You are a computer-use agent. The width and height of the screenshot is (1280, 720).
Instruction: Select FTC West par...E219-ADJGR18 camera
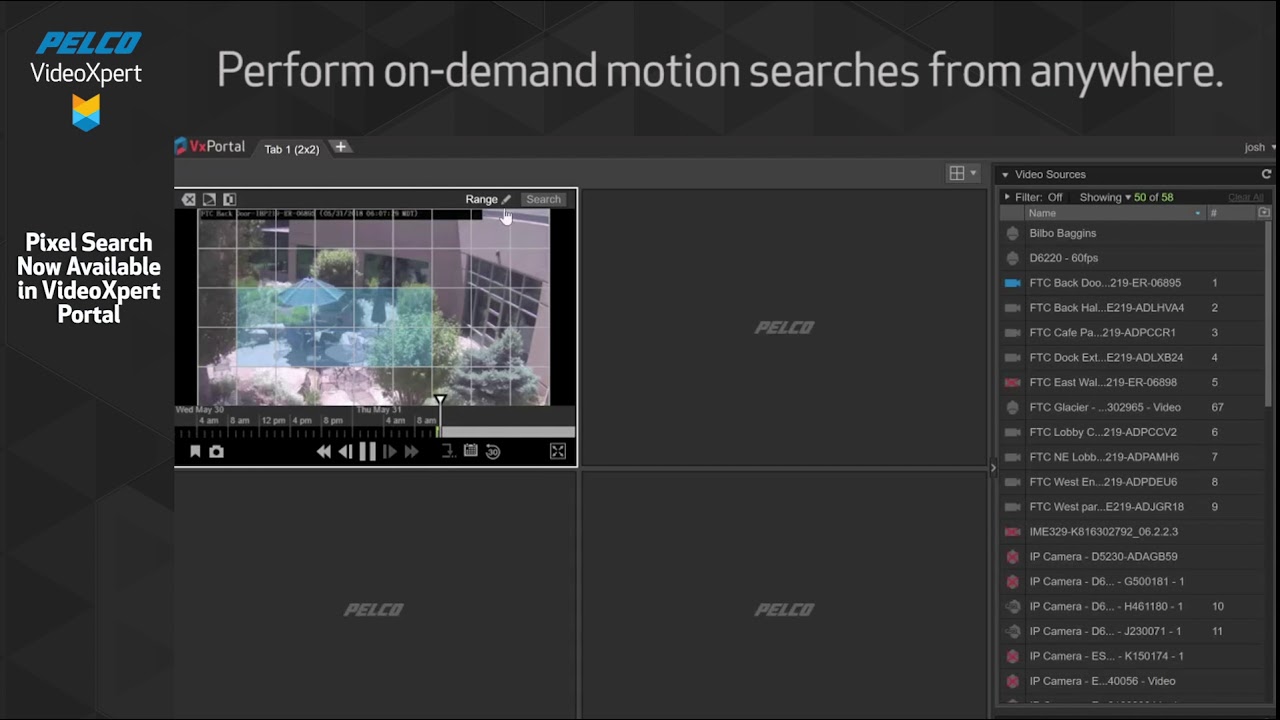[1132, 507]
